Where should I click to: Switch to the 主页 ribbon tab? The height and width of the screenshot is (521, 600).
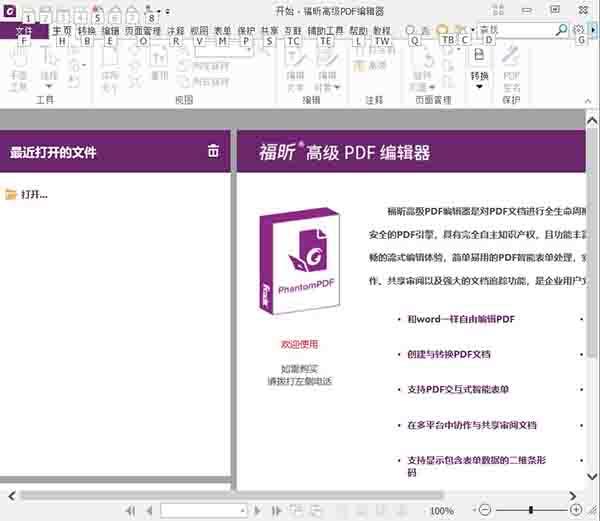62,31
